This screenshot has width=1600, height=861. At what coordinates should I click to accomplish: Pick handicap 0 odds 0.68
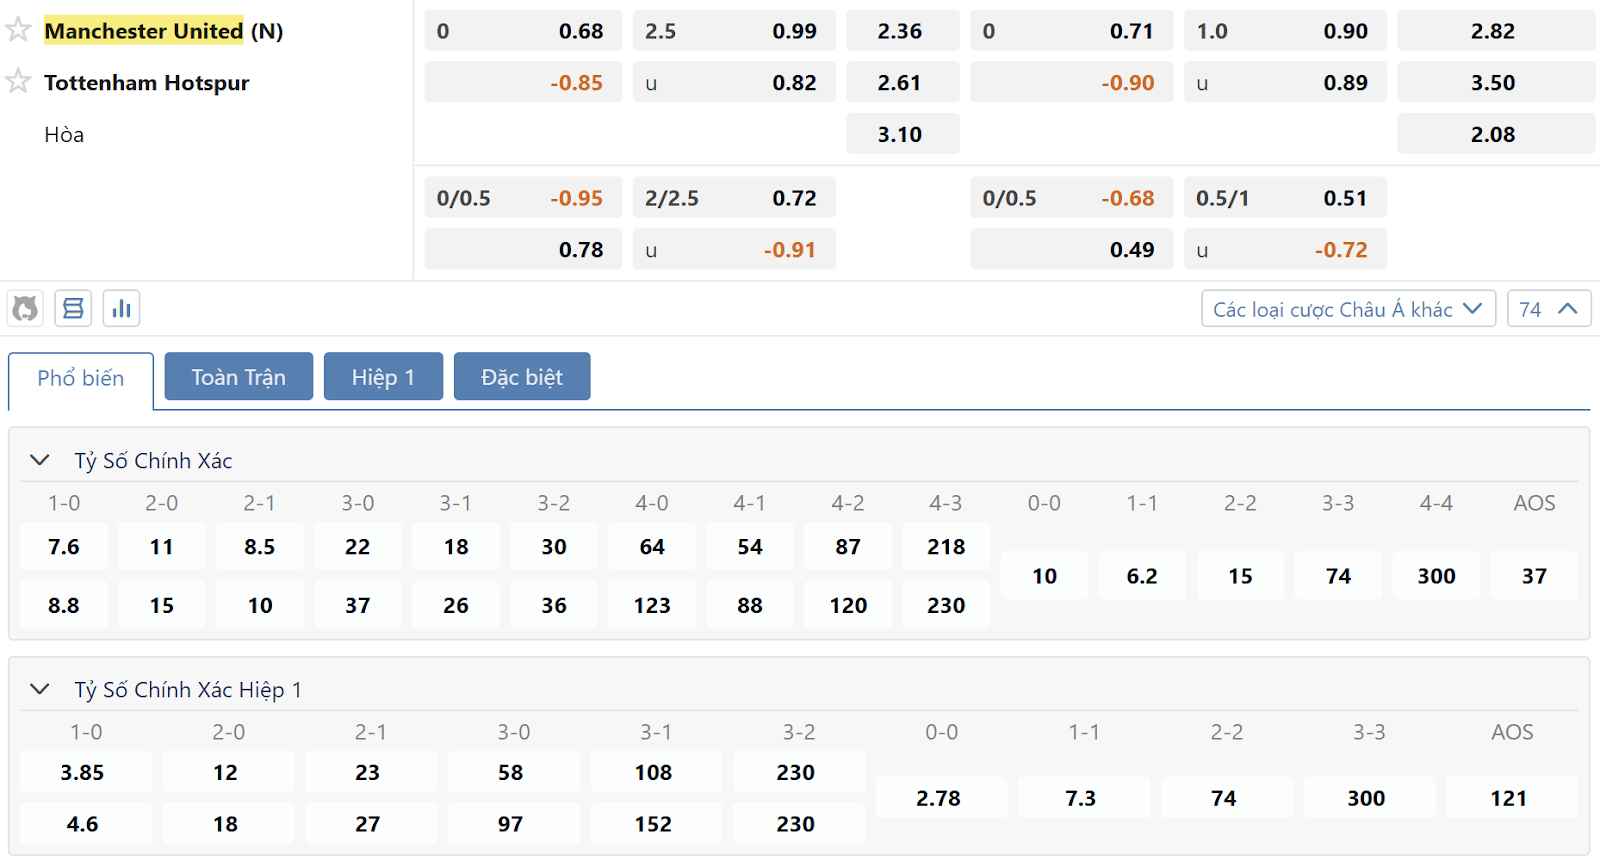click(x=523, y=31)
